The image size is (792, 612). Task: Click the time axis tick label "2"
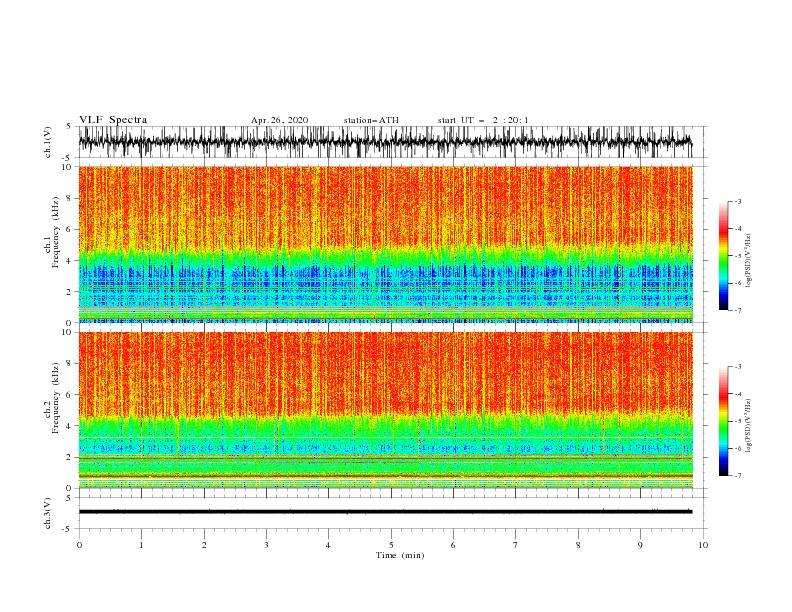(x=204, y=545)
